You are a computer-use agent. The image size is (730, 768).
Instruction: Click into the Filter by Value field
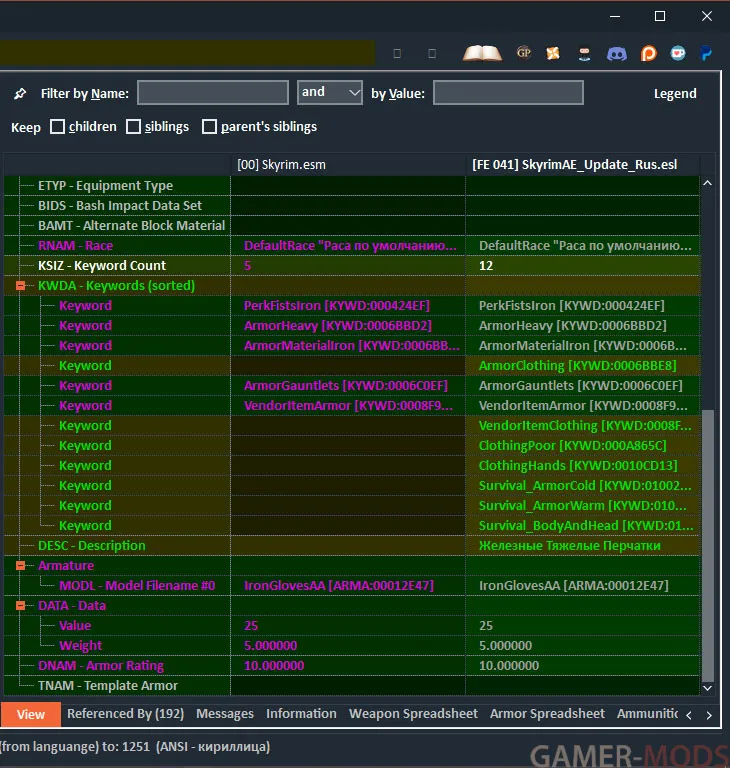508,93
